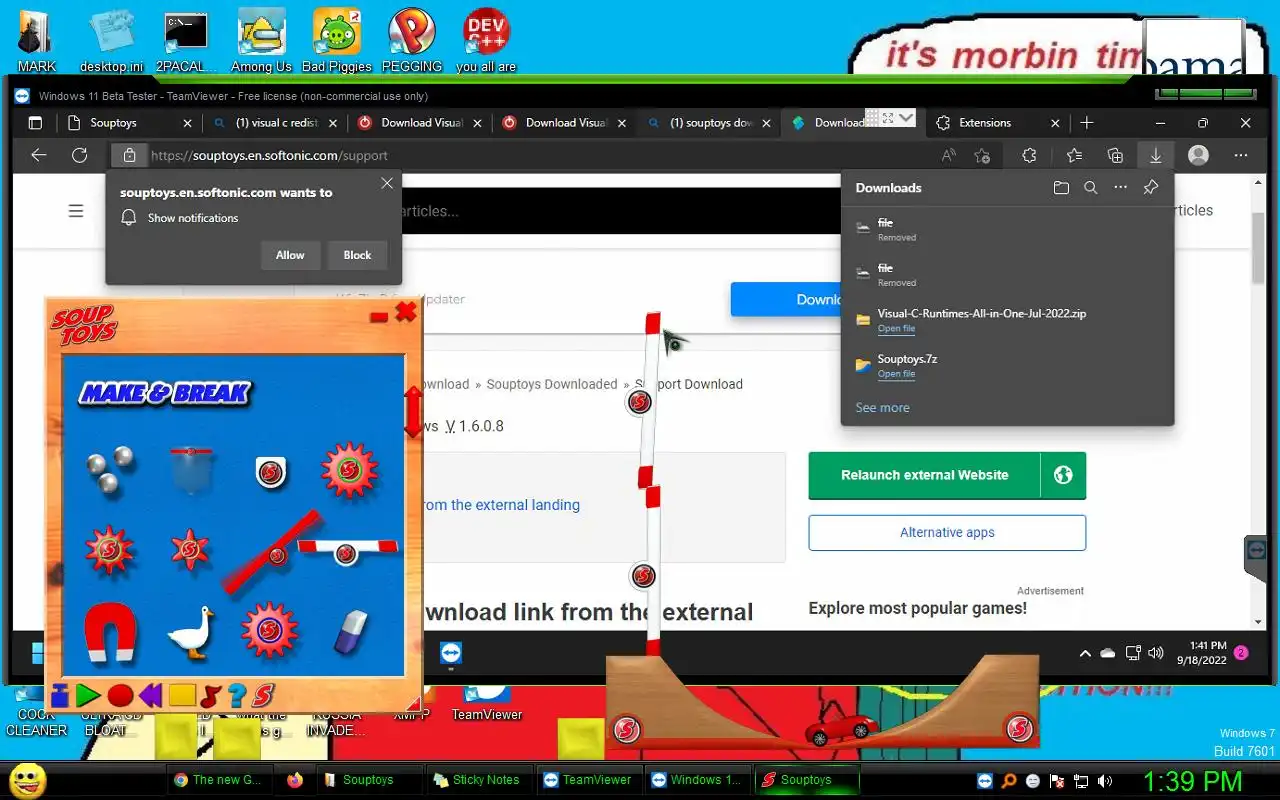Open browser profile avatar

click(1198, 155)
